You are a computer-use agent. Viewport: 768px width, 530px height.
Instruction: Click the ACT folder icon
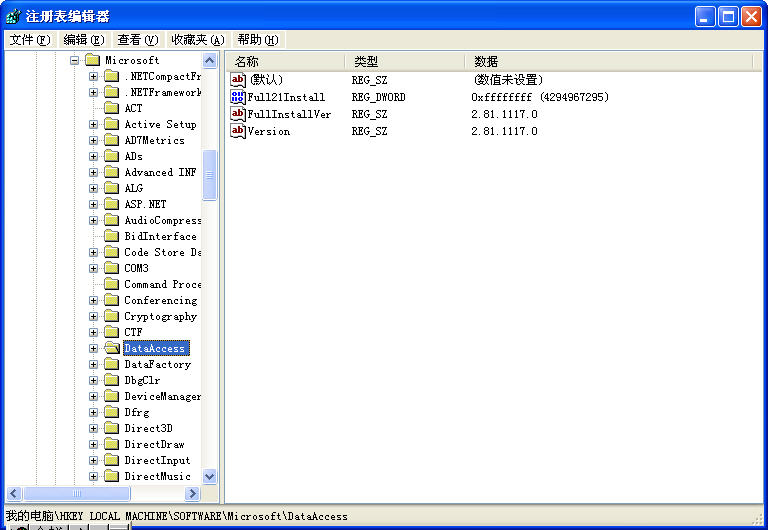[x=112, y=108]
